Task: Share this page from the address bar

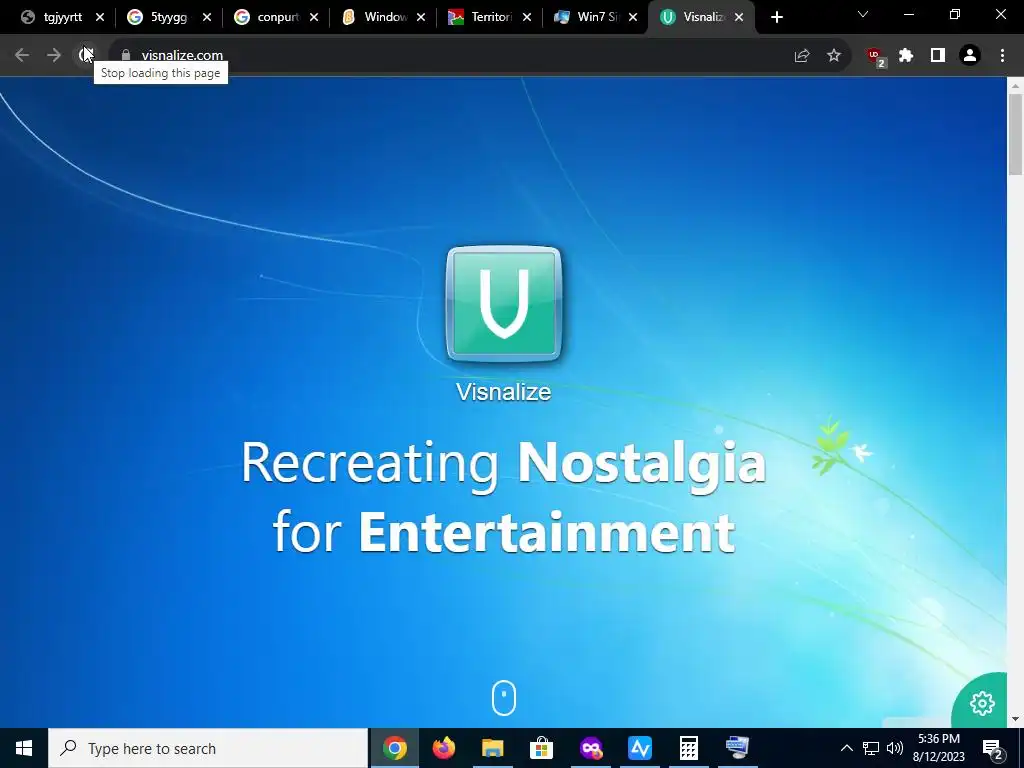Action: pyautogui.click(x=802, y=56)
